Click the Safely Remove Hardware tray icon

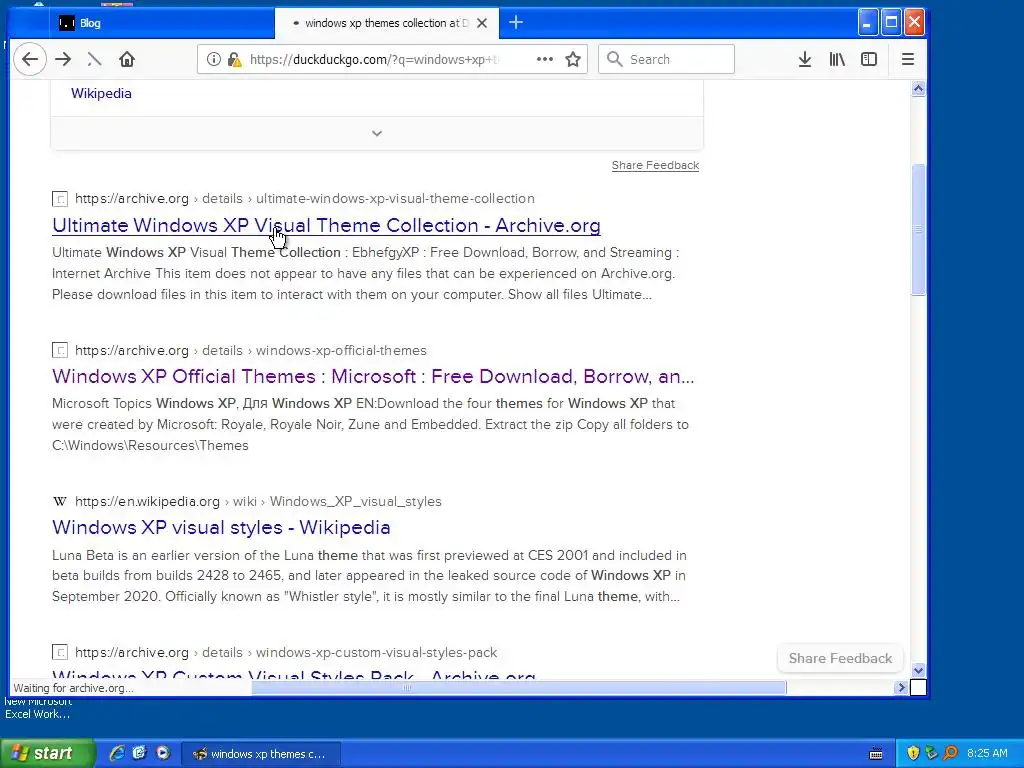tap(931, 753)
